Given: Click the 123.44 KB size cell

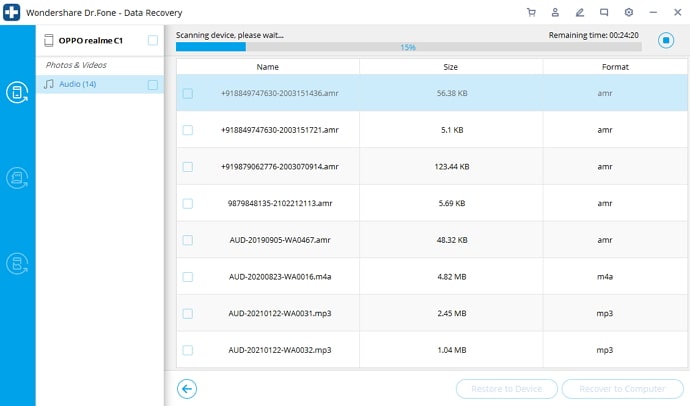Looking at the screenshot, I should [452, 167].
